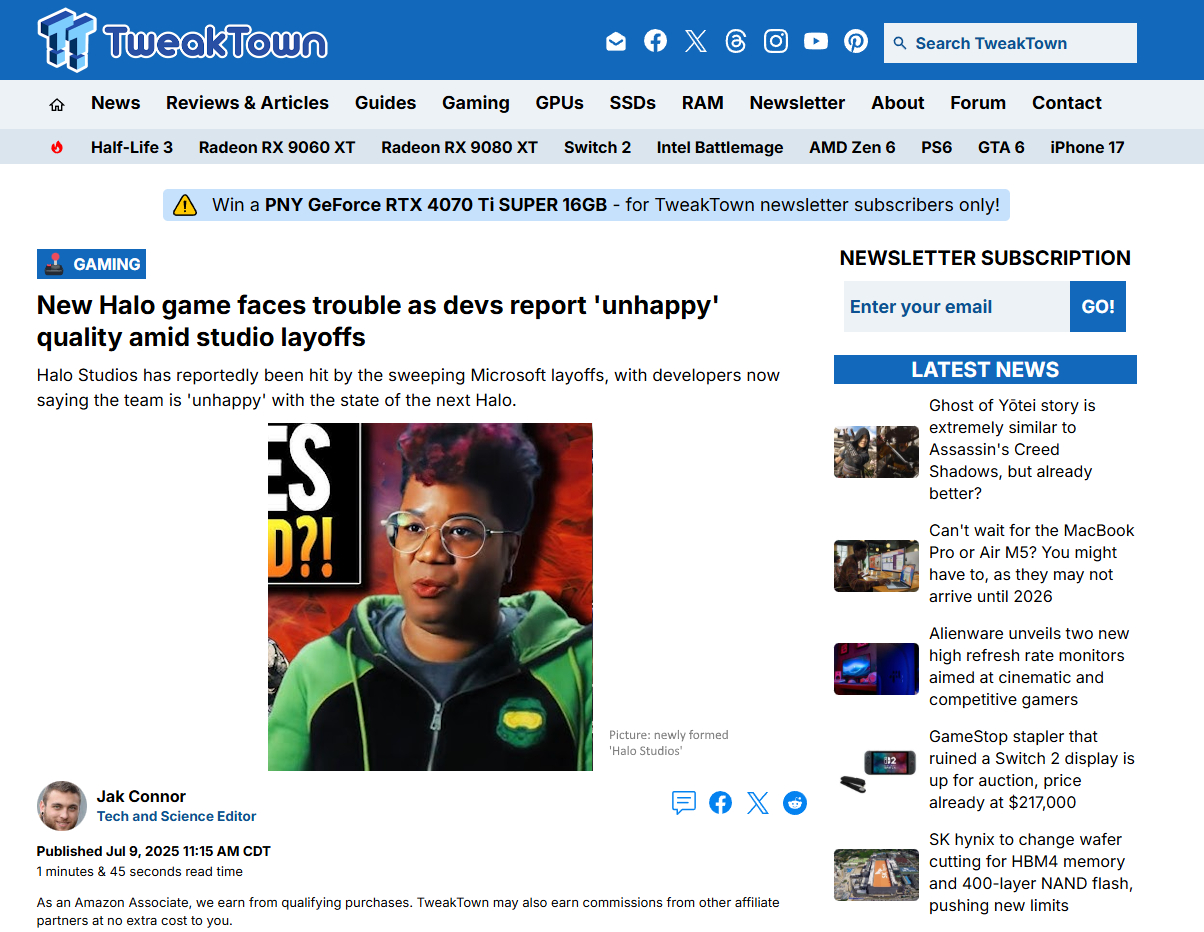Open the GameStop stapler auction headline
The height and width of the screenshot is (932, 1204).
pos(1032,769)
